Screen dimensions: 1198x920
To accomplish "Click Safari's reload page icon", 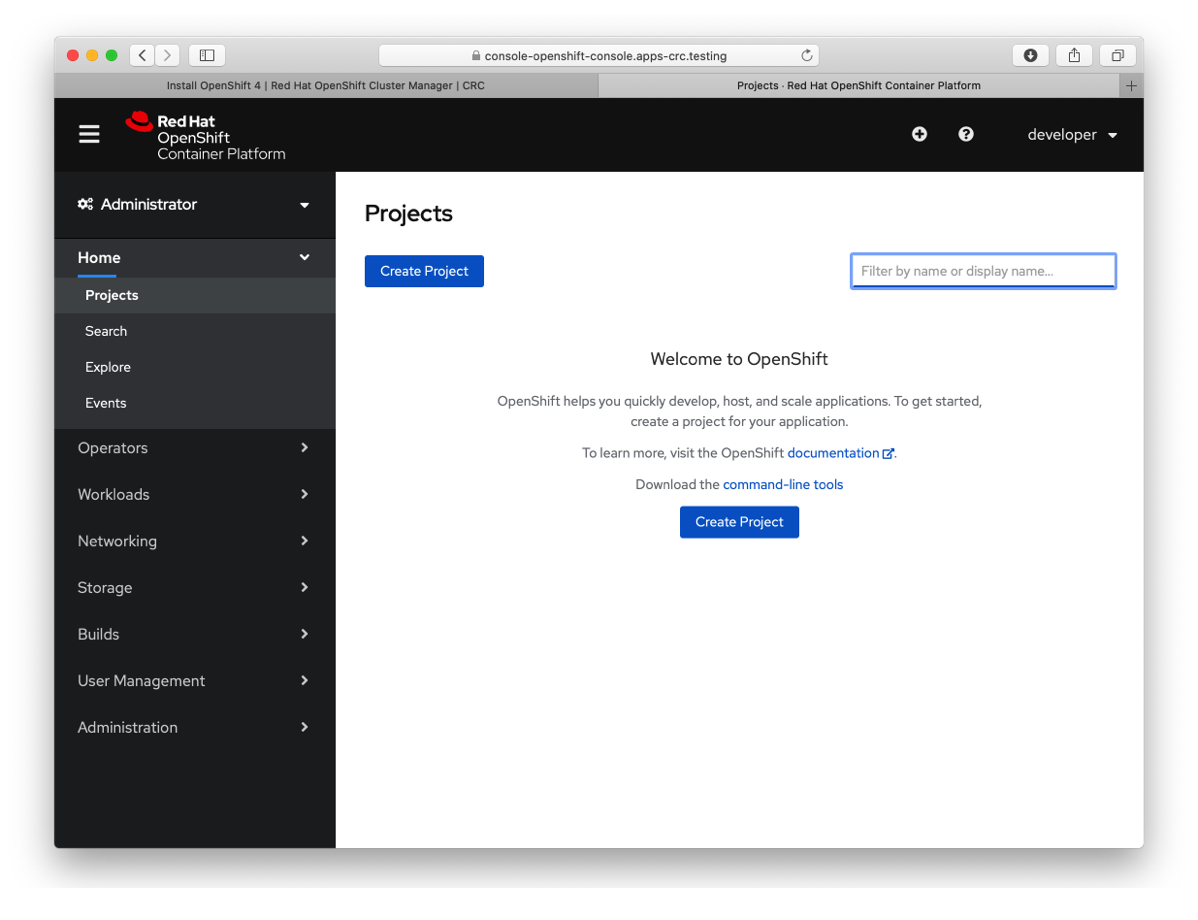I will 806,56.
